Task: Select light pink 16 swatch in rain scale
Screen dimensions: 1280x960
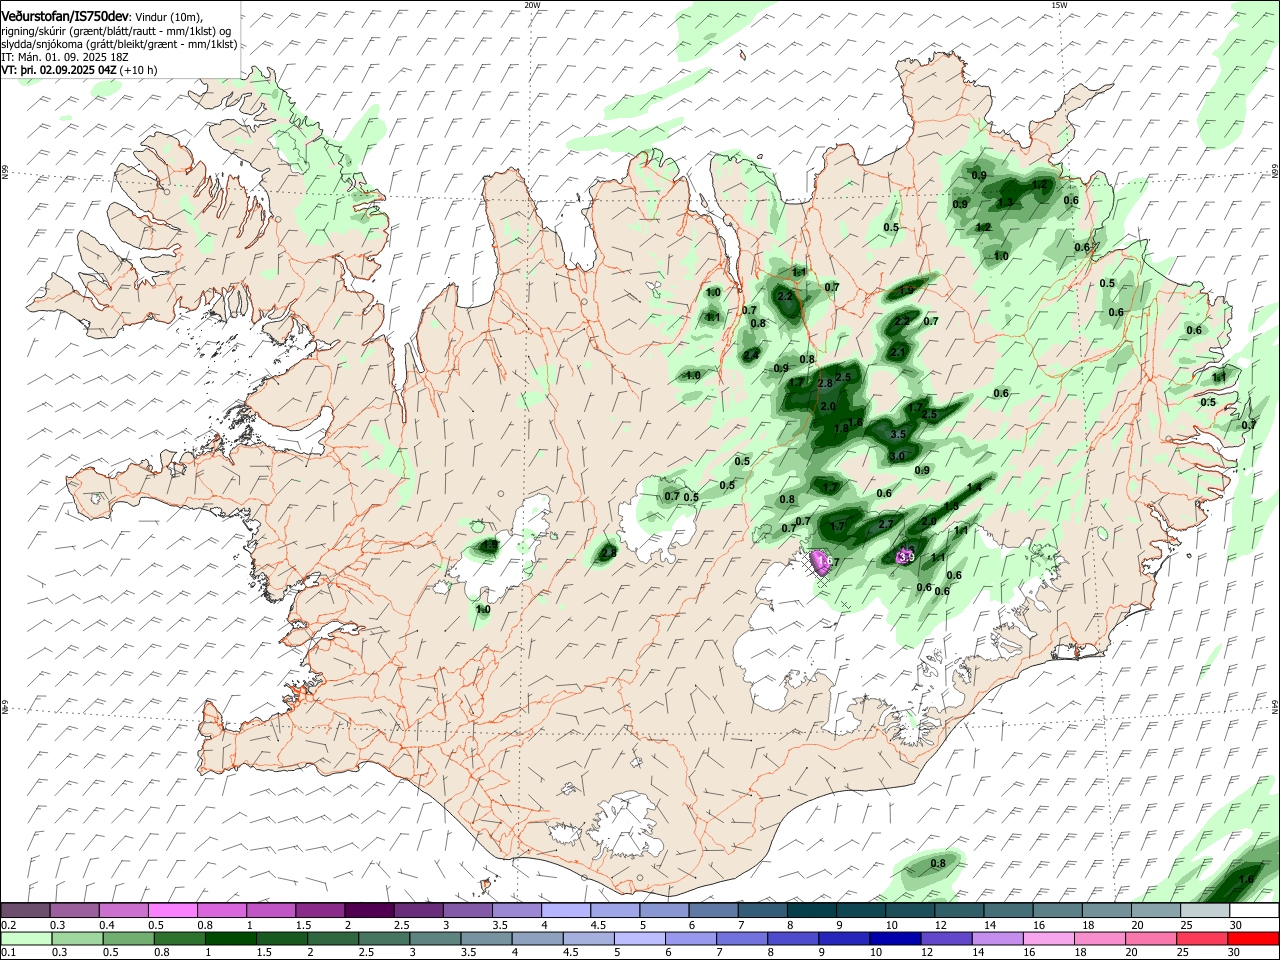Action: 1048,938
